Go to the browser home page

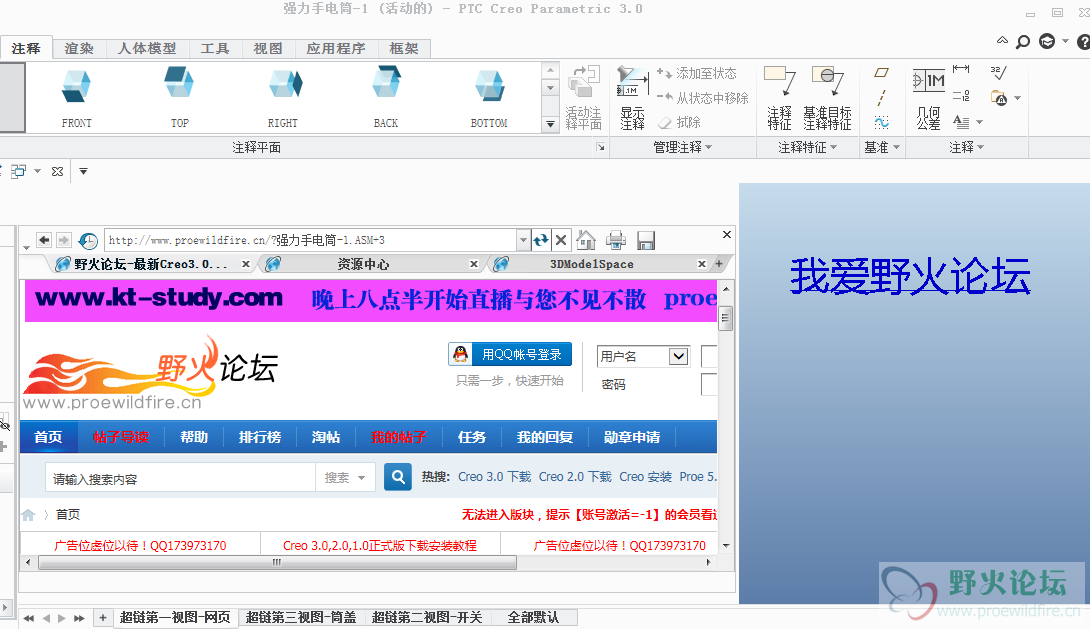pos(586,240)
